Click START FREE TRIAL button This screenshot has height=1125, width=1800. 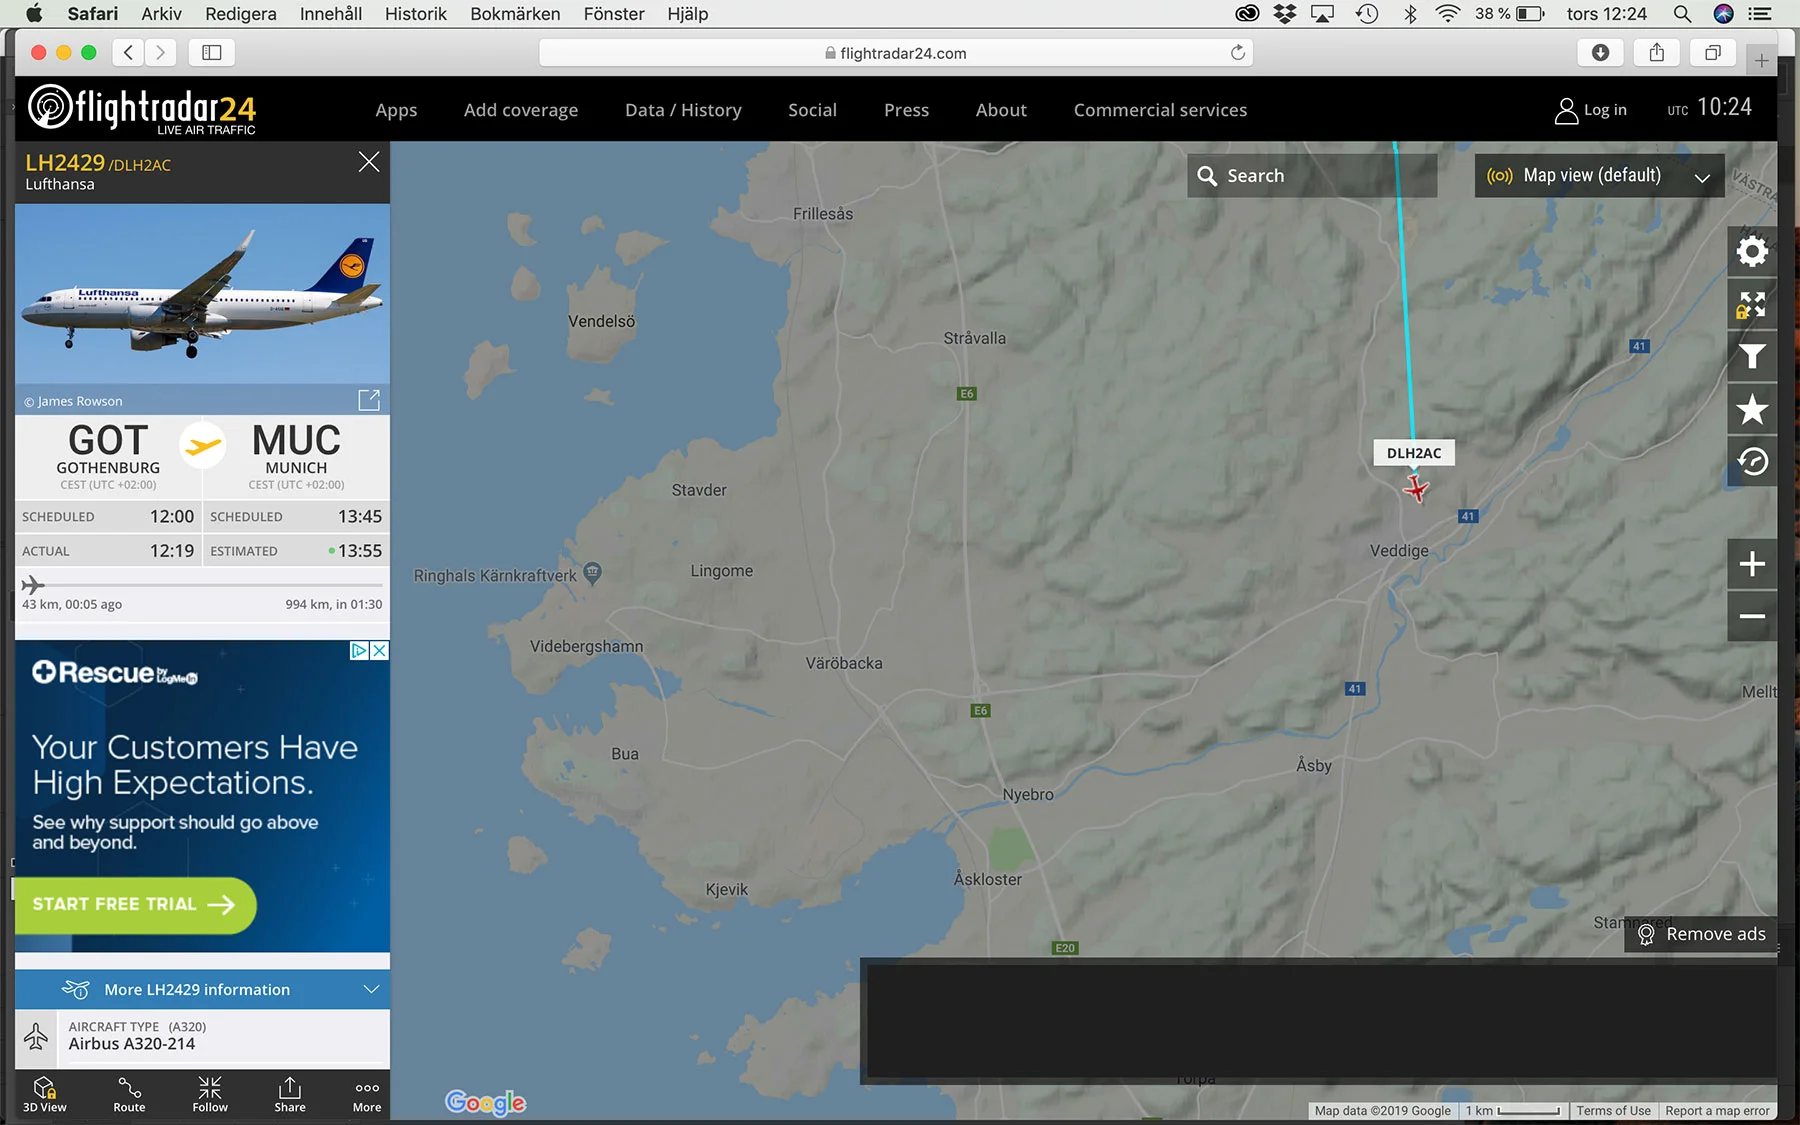tap(135, 904)
